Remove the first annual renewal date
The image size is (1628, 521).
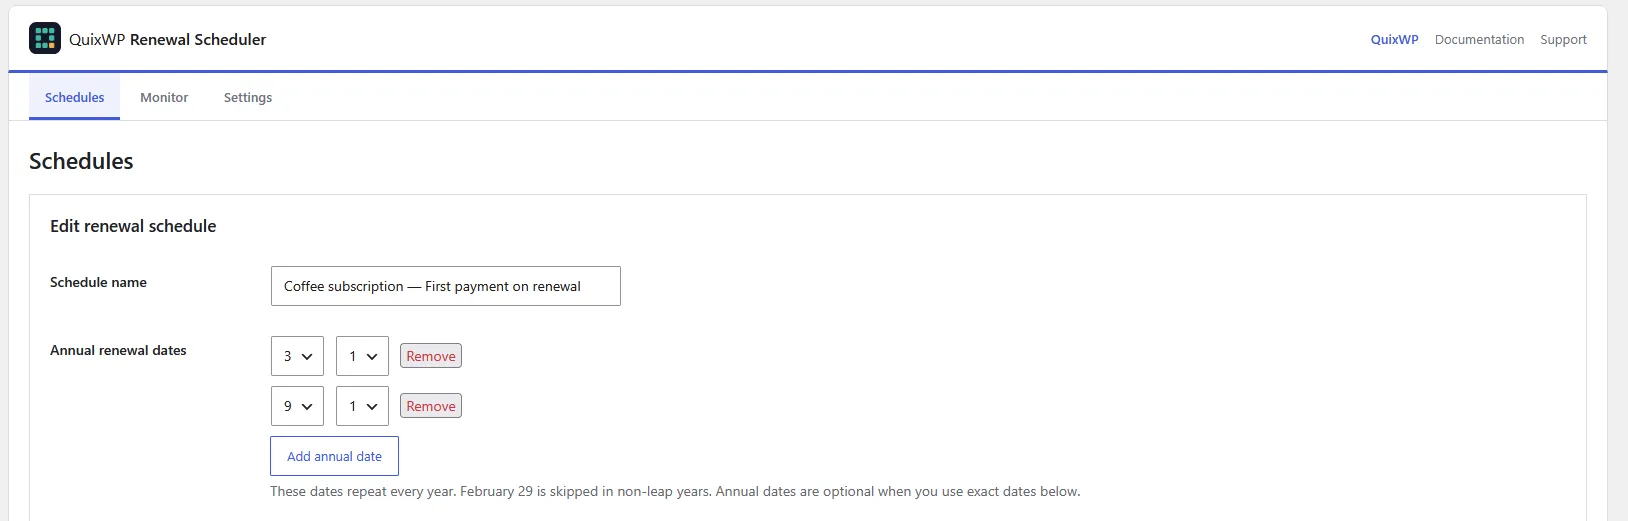tap(431, 356)
